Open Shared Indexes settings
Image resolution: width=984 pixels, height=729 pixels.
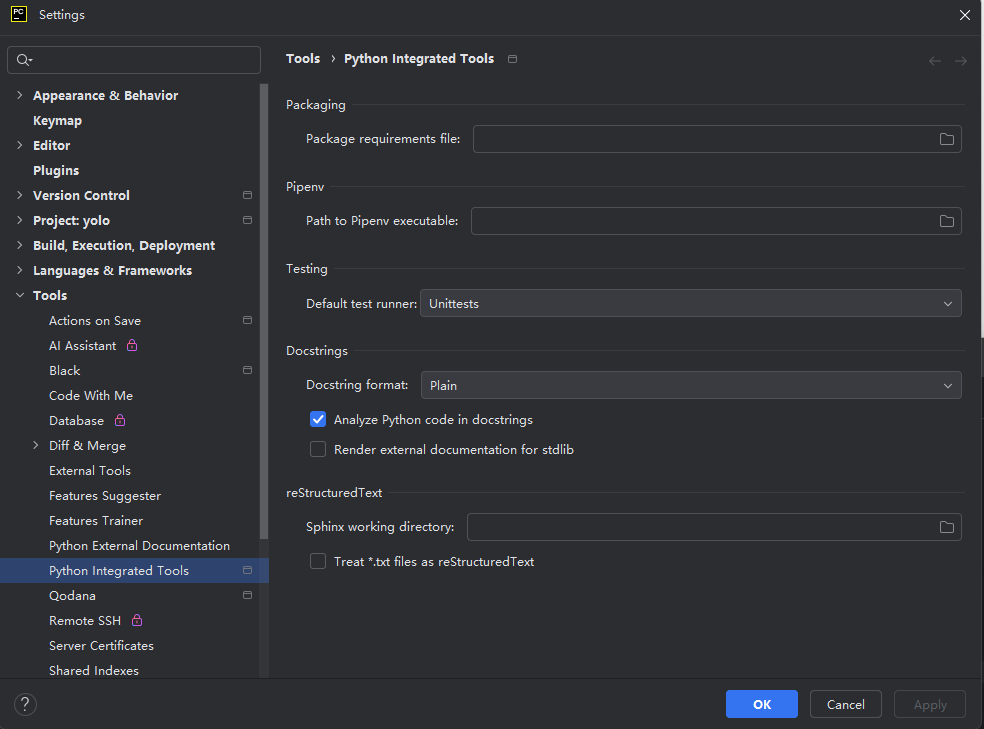point(94,671)
